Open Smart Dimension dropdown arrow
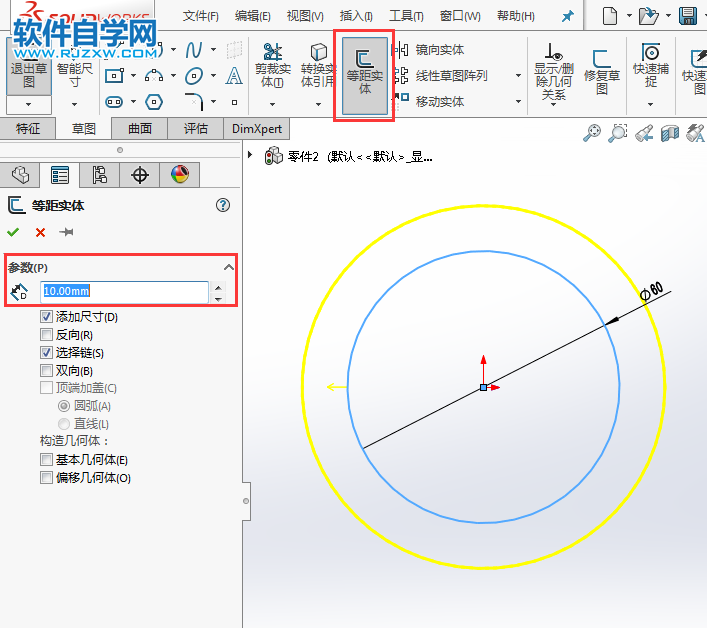This screenshot has width=707, height=628. pos(74,105)
